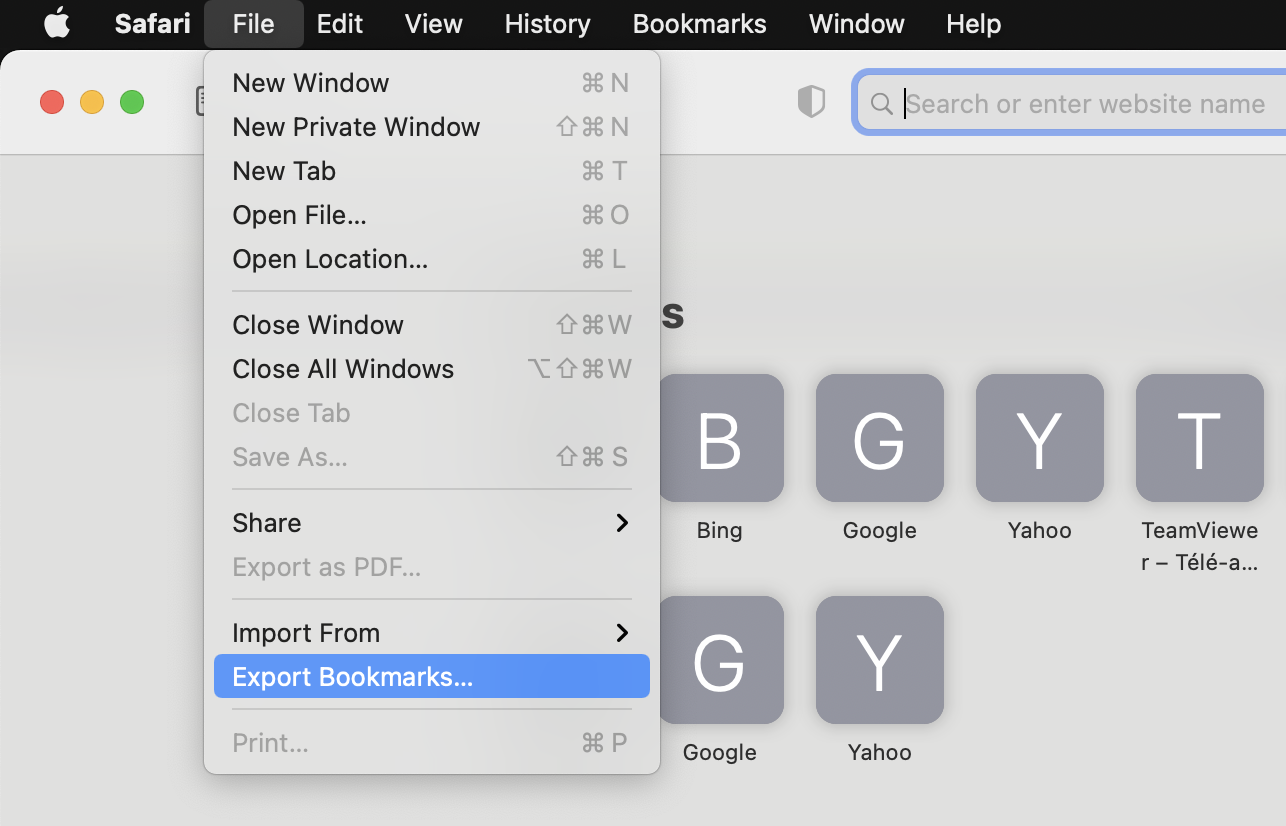The height and width of the screenshot is (826, 1286).
Task: Open the top-row Google favorite tile
Action: tap(880, 438)
